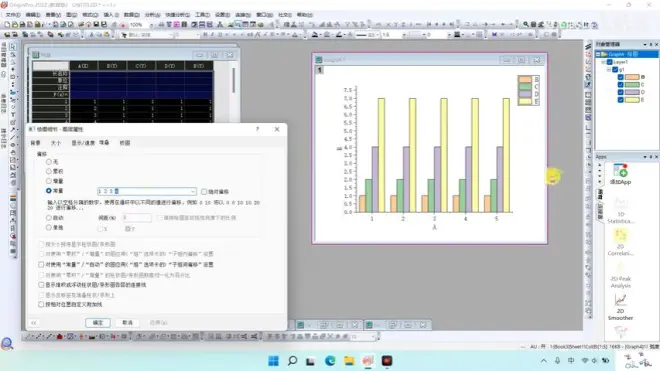The image size is (660, 371).
Task: Click the zoom magnifier icon in top toolbar
Action: pyautogui.click(x=526, y=24)
